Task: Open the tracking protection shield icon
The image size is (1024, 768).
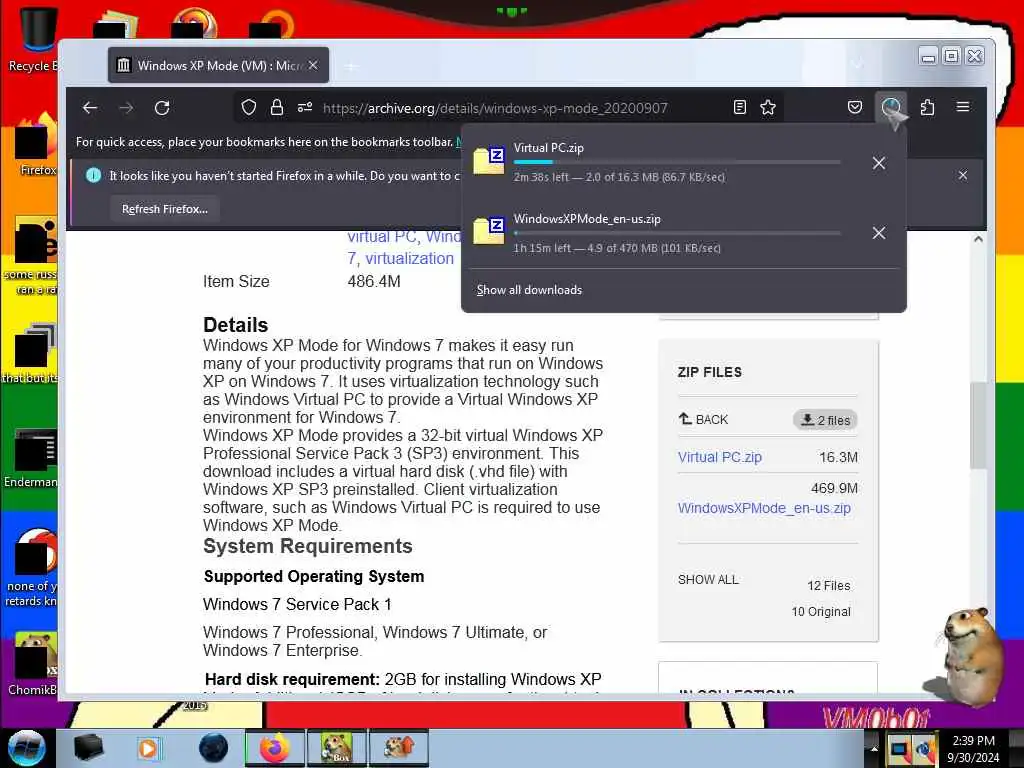Action: pos(249,107)
